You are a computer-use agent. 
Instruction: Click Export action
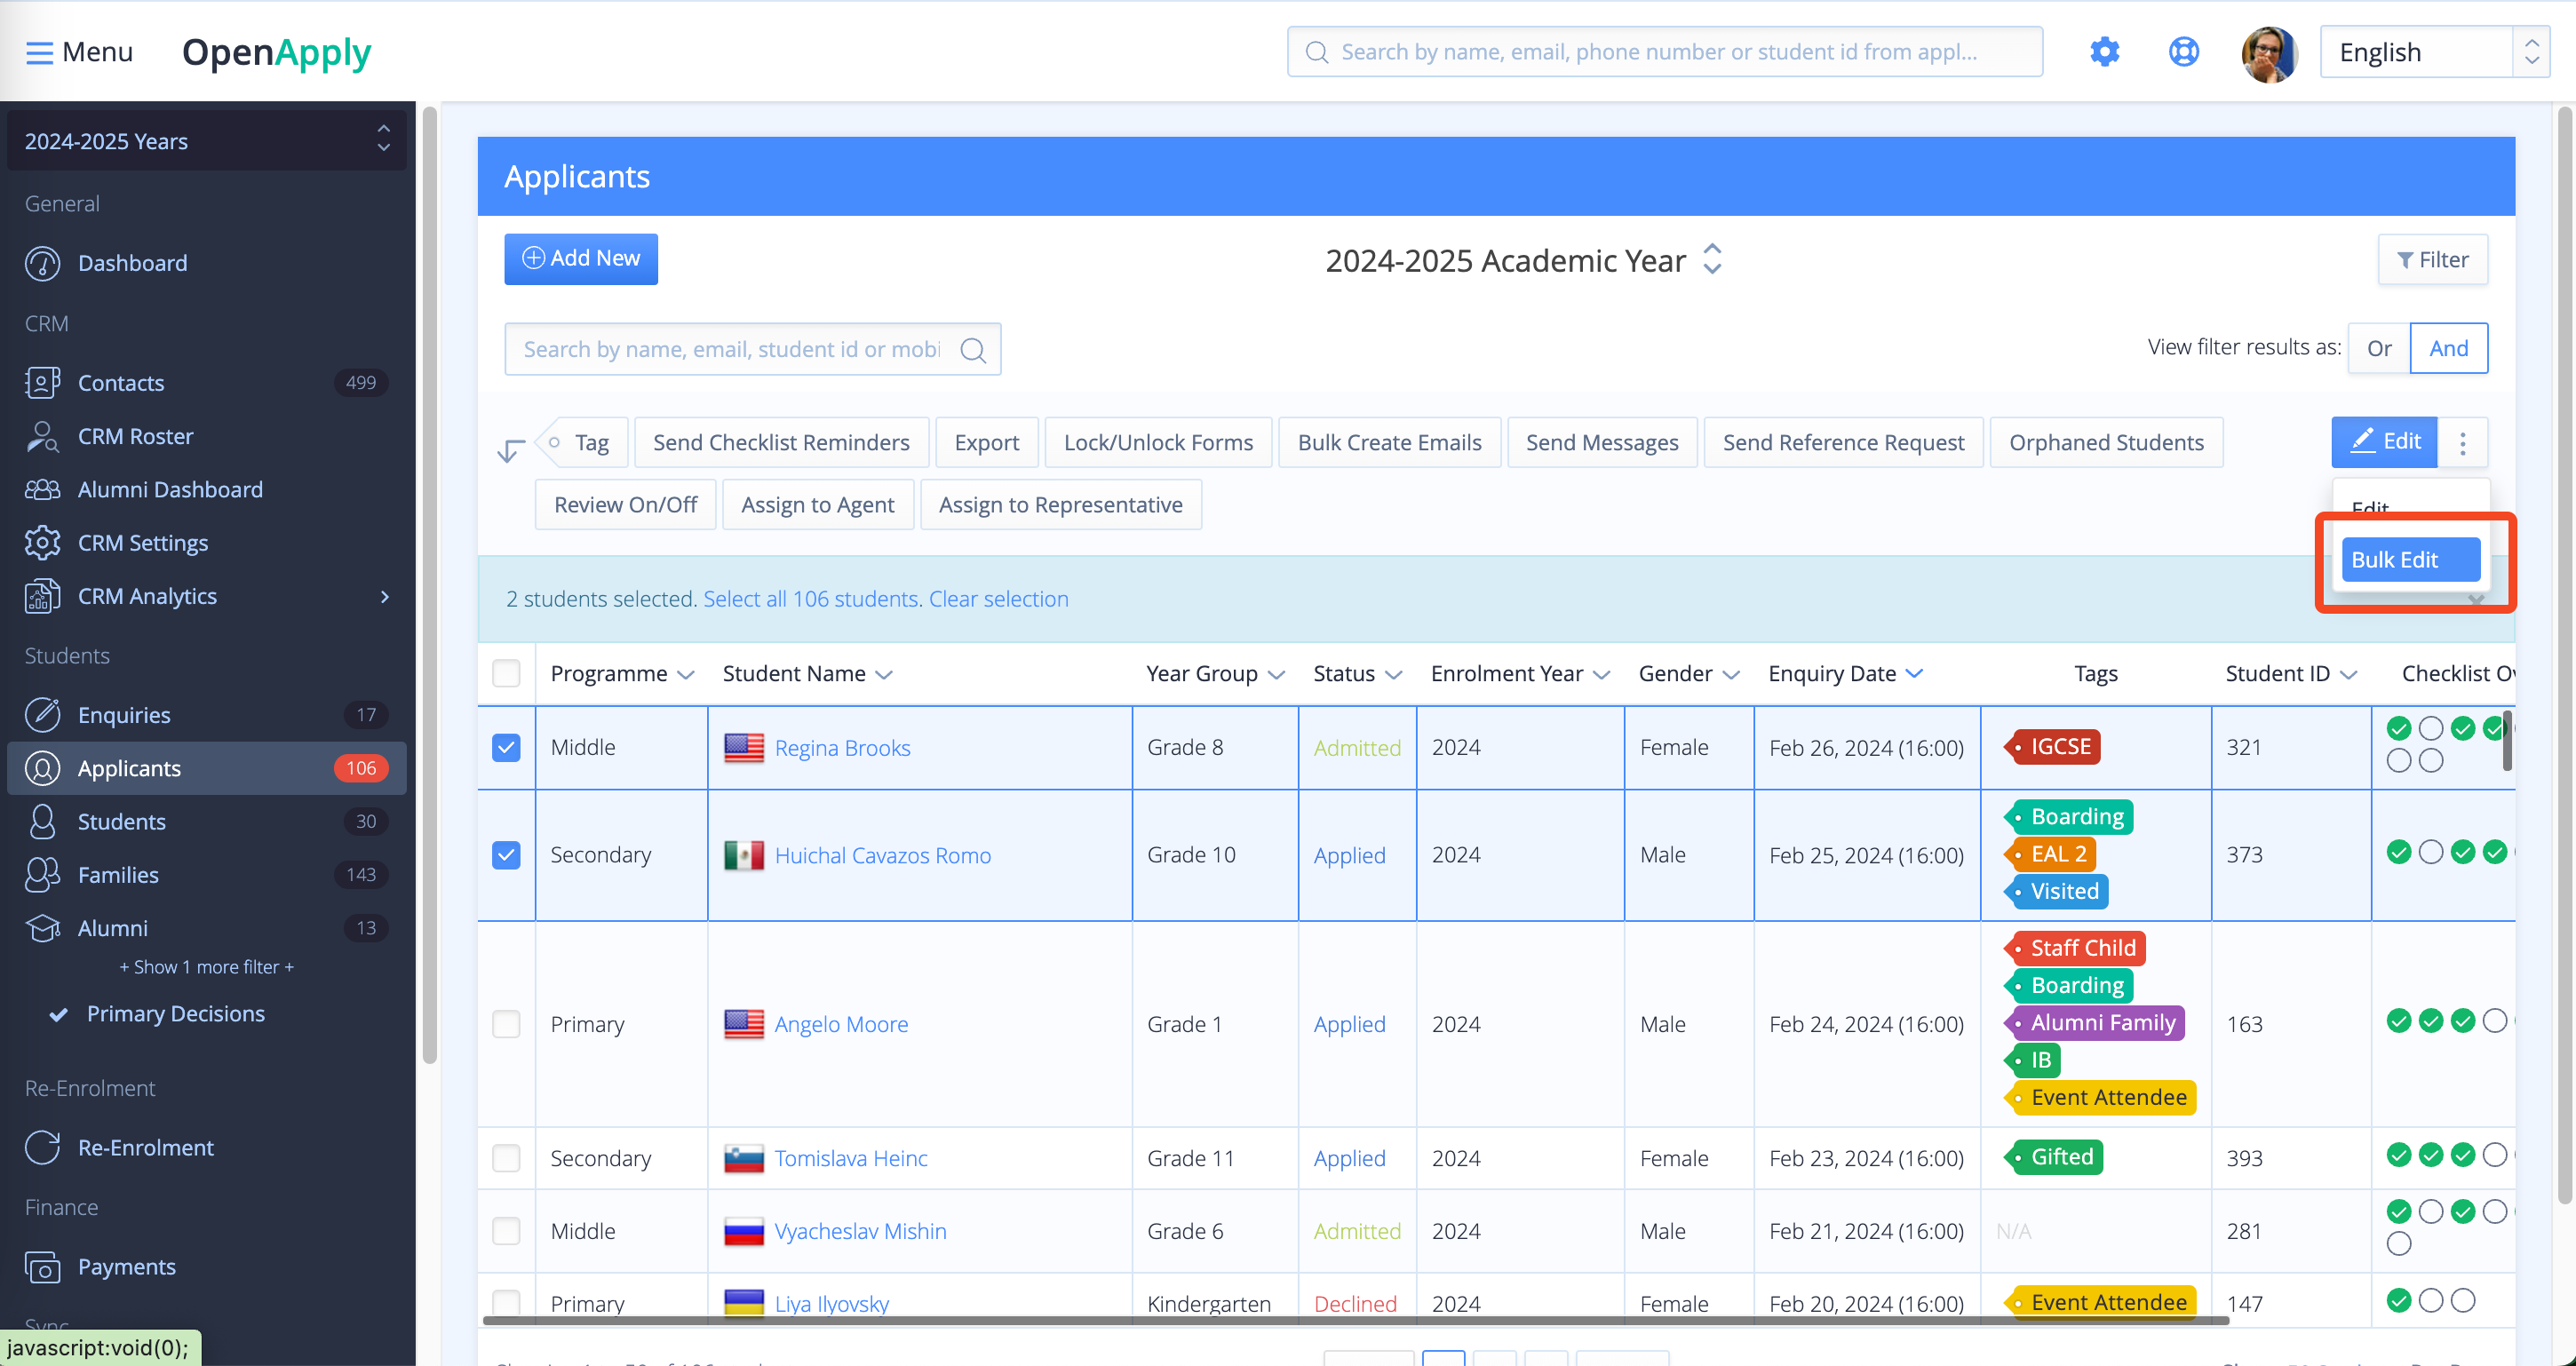[986, 443]
